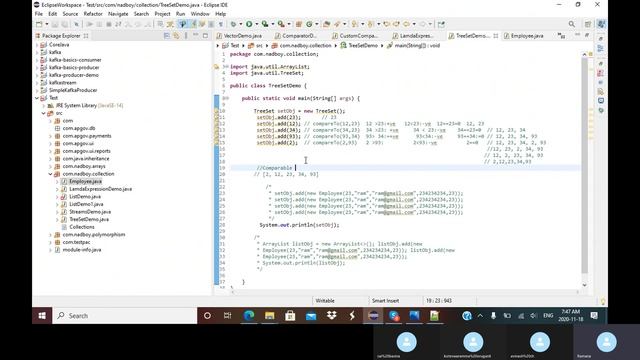Screen dimensions: 640x360
Task: Select LamdaExpressionDemo.java in tree
Action: (x=100, y=189)
